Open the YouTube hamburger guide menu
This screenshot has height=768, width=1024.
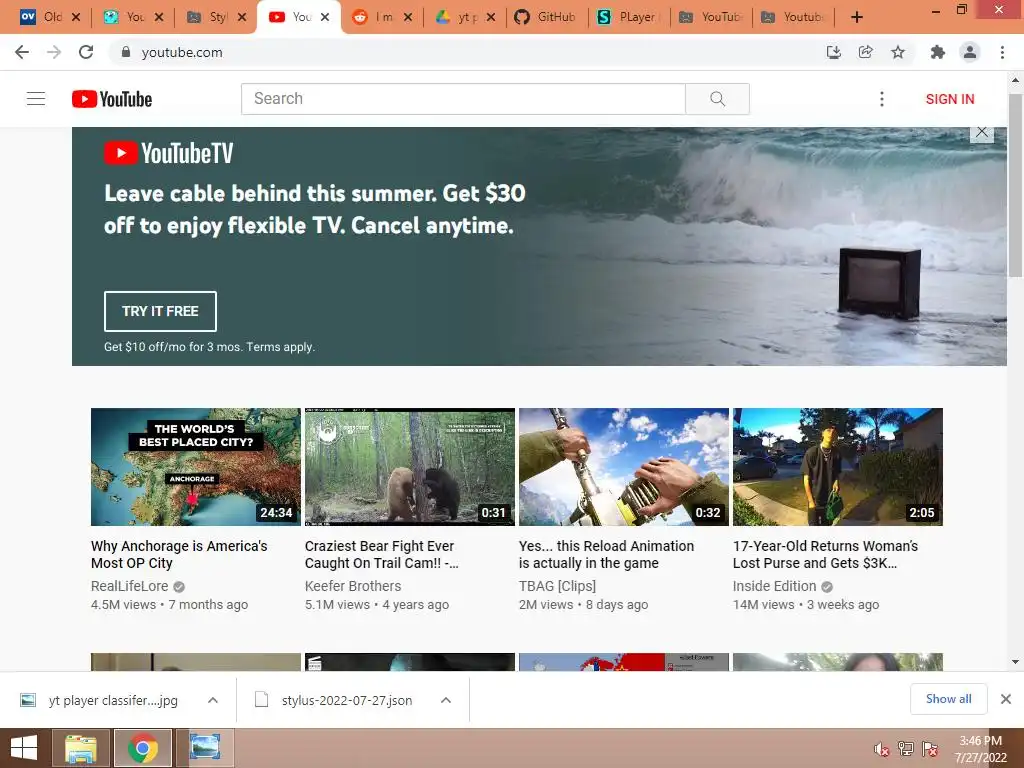coord(36,99)
